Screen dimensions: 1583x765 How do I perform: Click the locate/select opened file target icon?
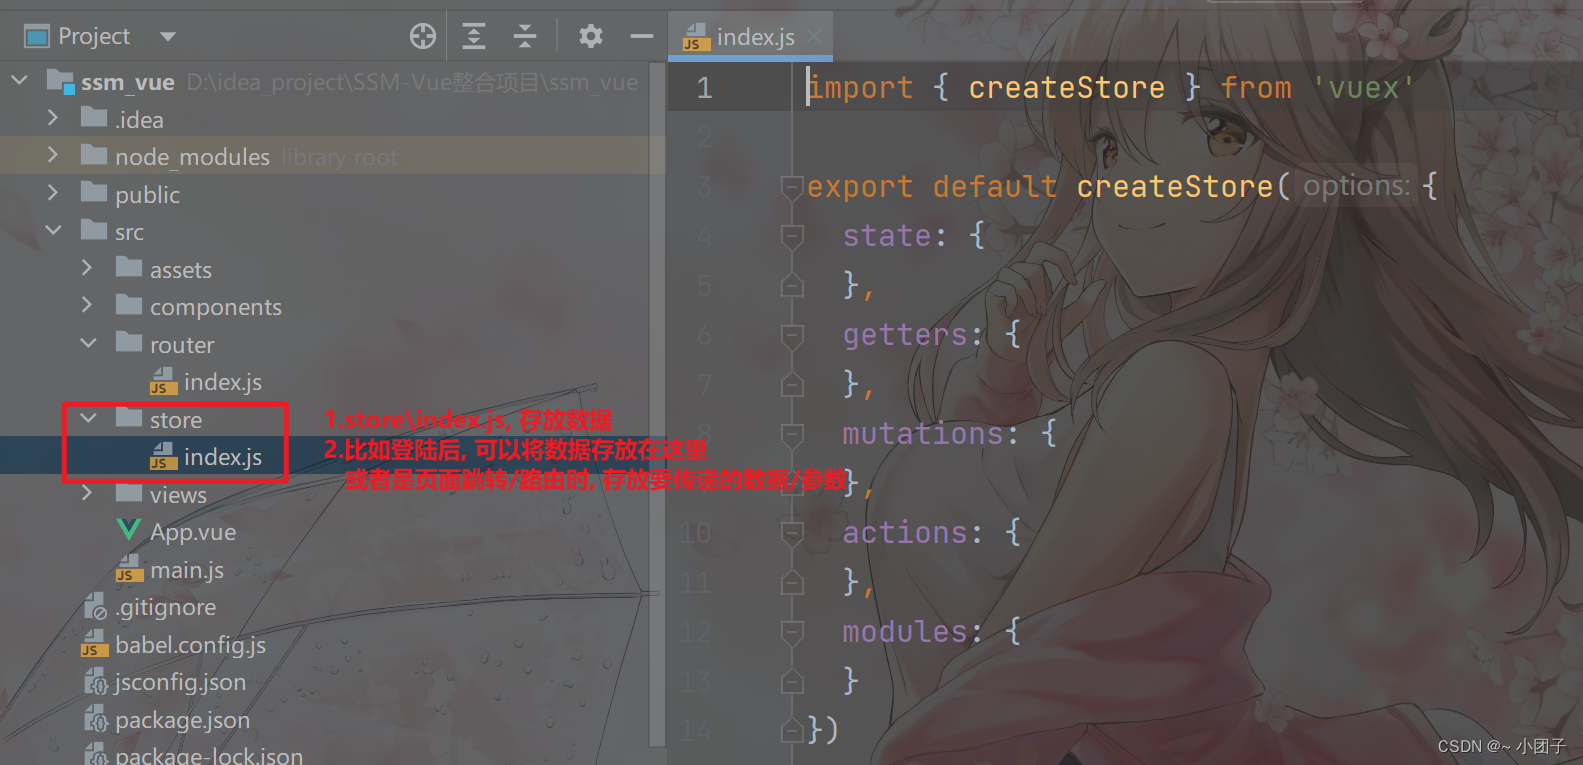tap(423, 37)
